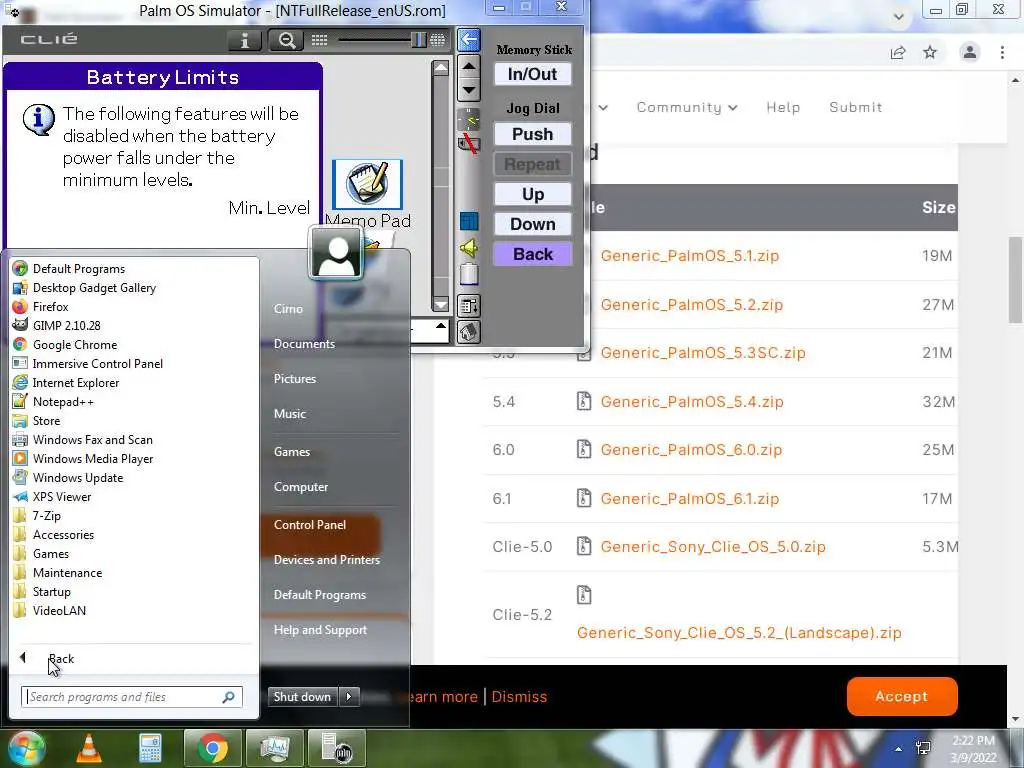Open Help and Support from Start menu
The image size is (1024, 768).
pos(320,630)
